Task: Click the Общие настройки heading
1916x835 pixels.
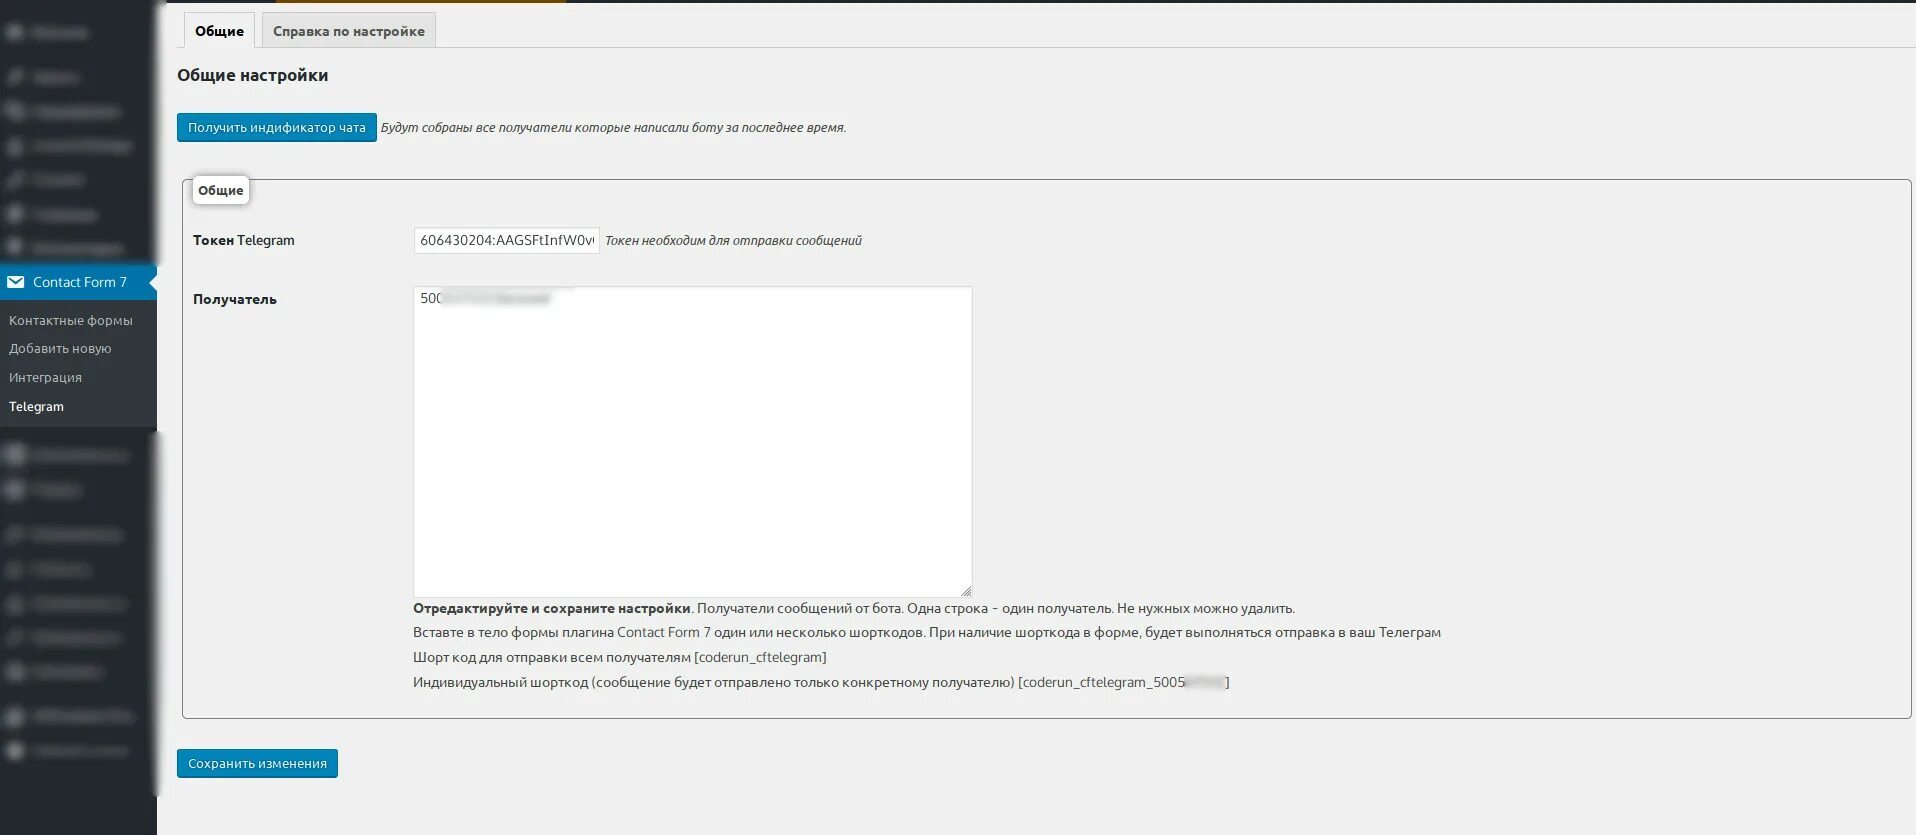Action: coord(252,75)
